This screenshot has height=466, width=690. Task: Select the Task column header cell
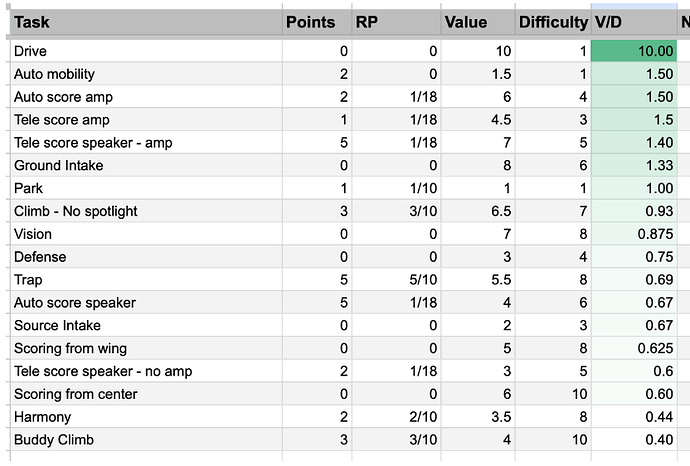[146, 22]
